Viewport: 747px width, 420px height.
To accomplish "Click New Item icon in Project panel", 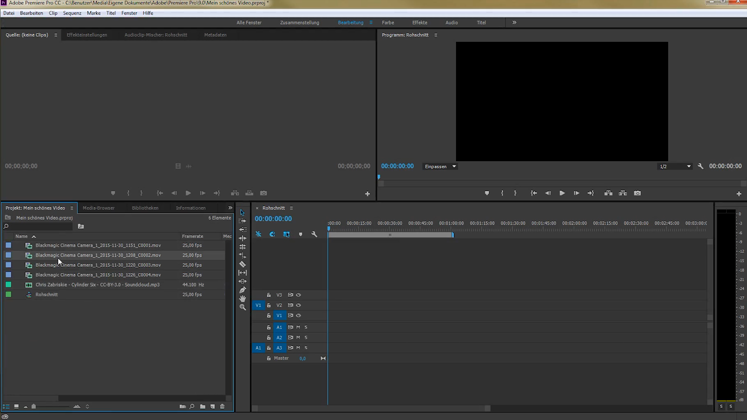I will coord(212,407).
